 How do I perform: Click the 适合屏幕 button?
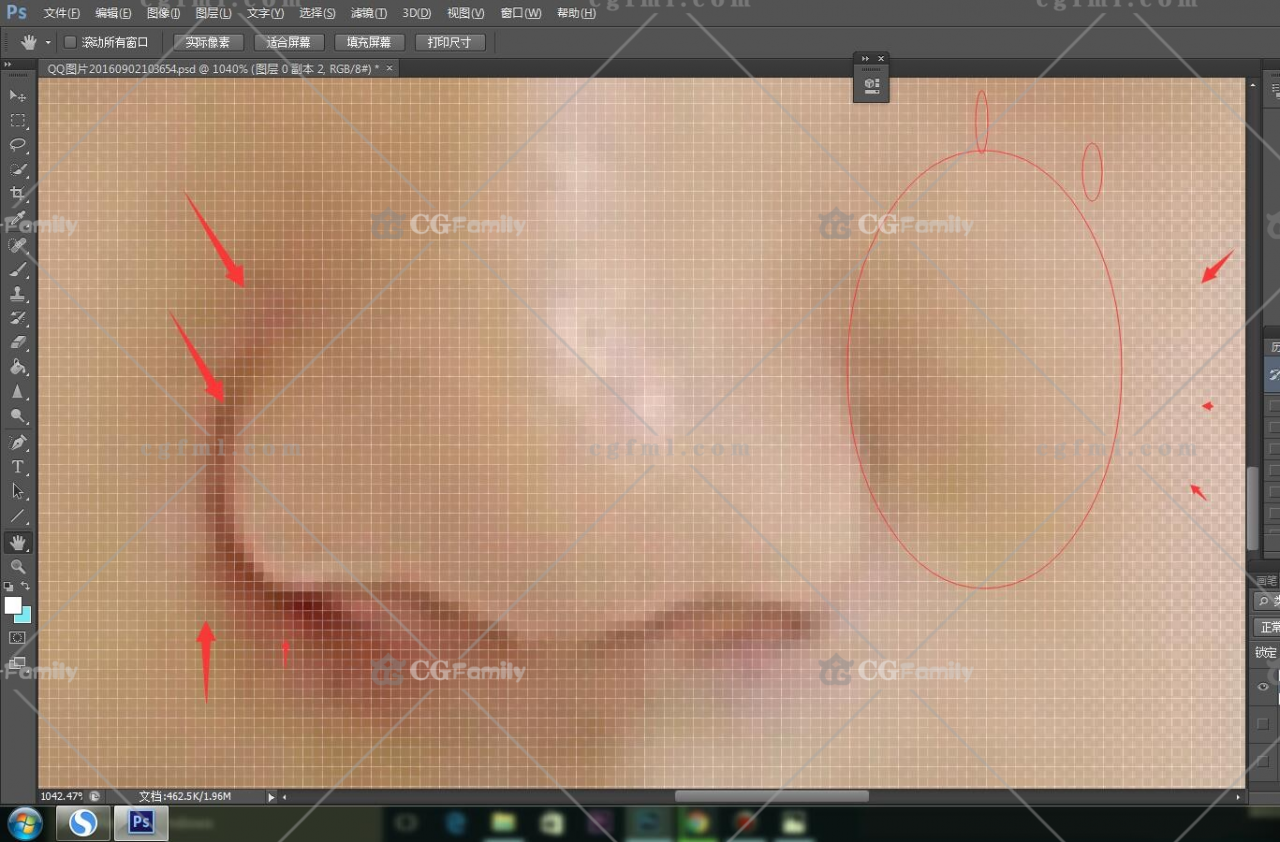288,42
